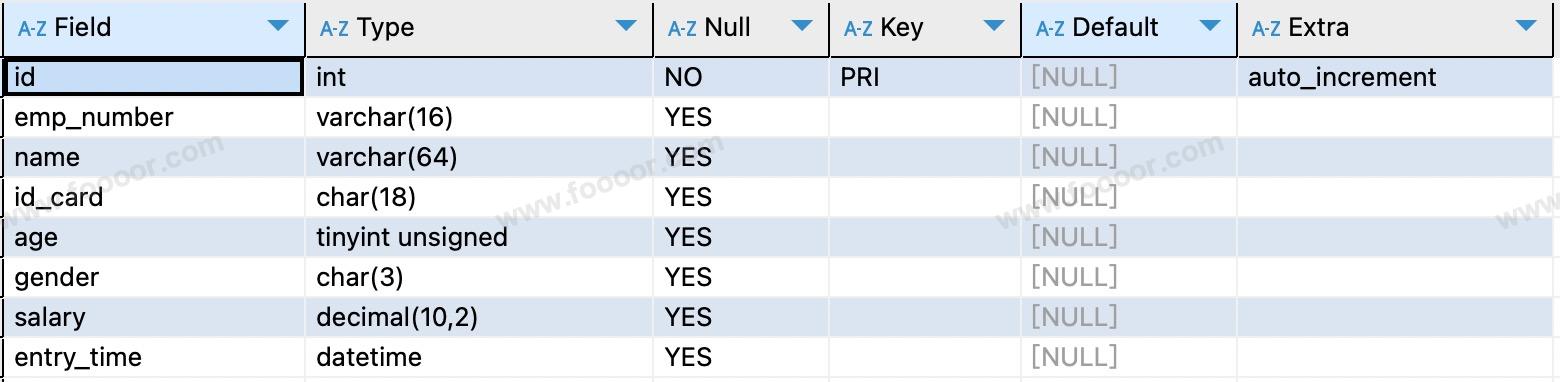Select the PRI key cell
Image resolution: width=1560 pixels, height=382 pixels.
[x=925, y=77]
